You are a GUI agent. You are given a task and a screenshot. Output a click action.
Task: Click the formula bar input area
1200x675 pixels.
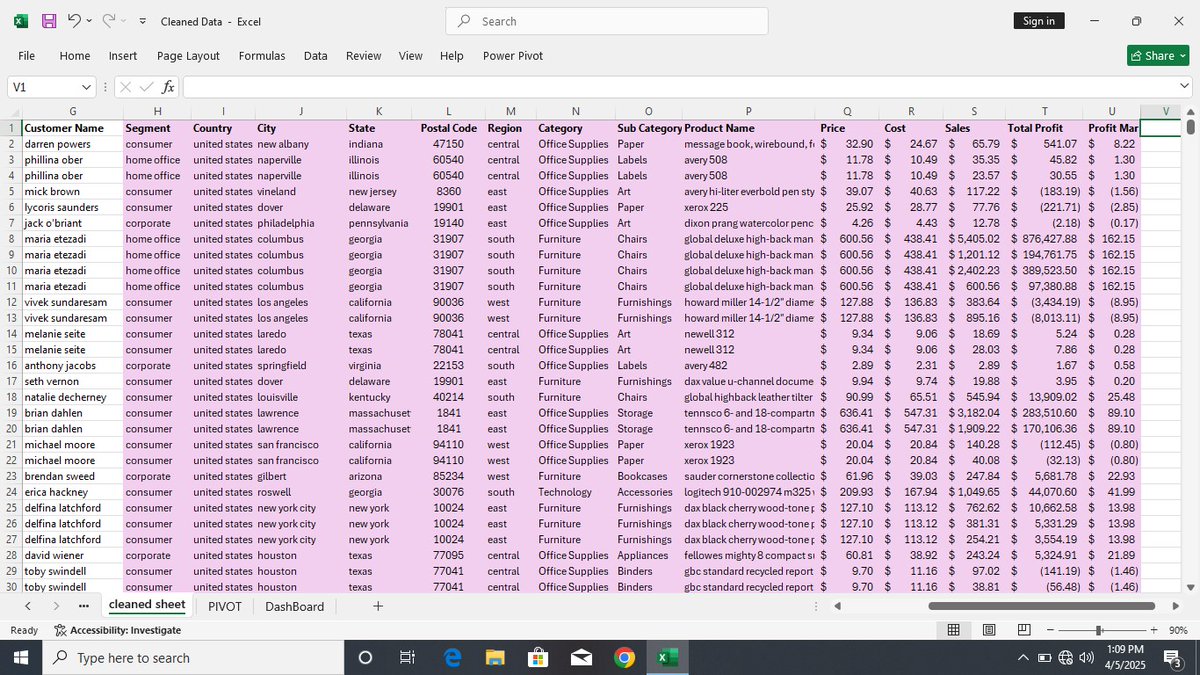pyautogui.click(x=680, y=87)
